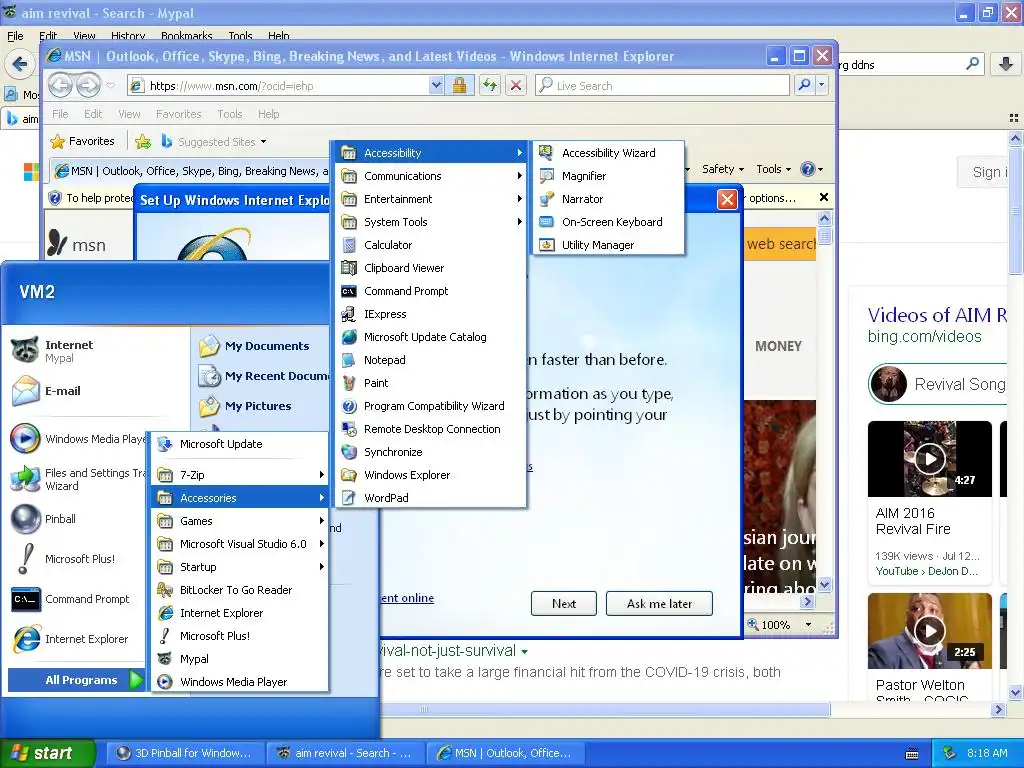
Task: Open Mypal History menu
Action: pyautogui.click(x=127, y=36)
